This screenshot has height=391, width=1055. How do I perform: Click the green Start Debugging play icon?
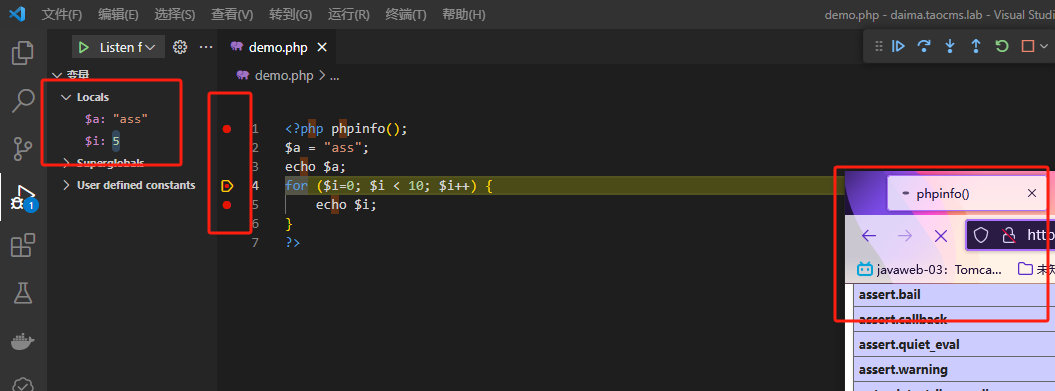tap(83, 47)
